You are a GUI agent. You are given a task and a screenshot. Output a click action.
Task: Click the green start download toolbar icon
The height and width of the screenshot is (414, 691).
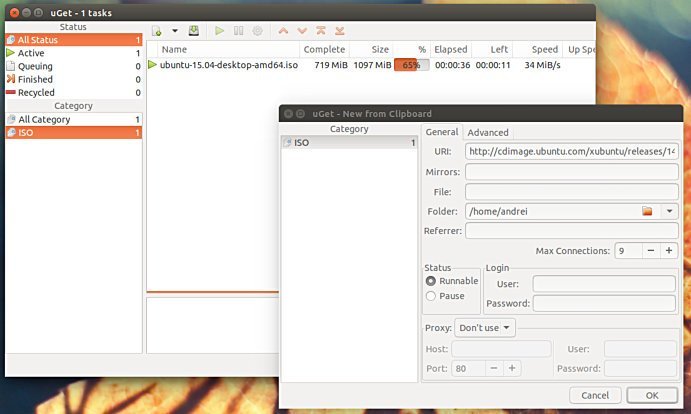(x=219, y=31)
